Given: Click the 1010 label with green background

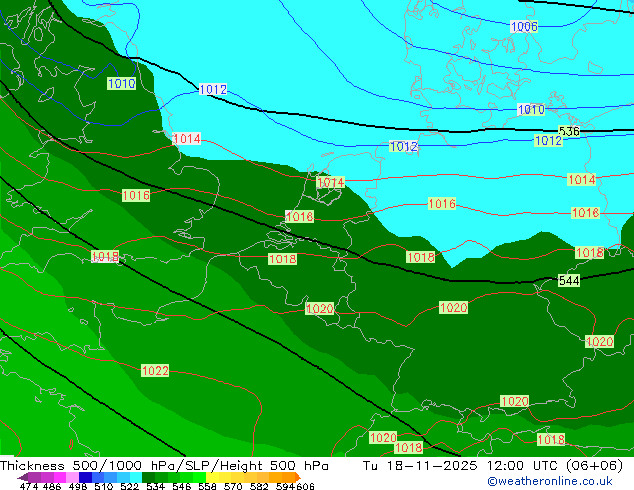Looking at the screenshot, I should (x=121, y=84).
